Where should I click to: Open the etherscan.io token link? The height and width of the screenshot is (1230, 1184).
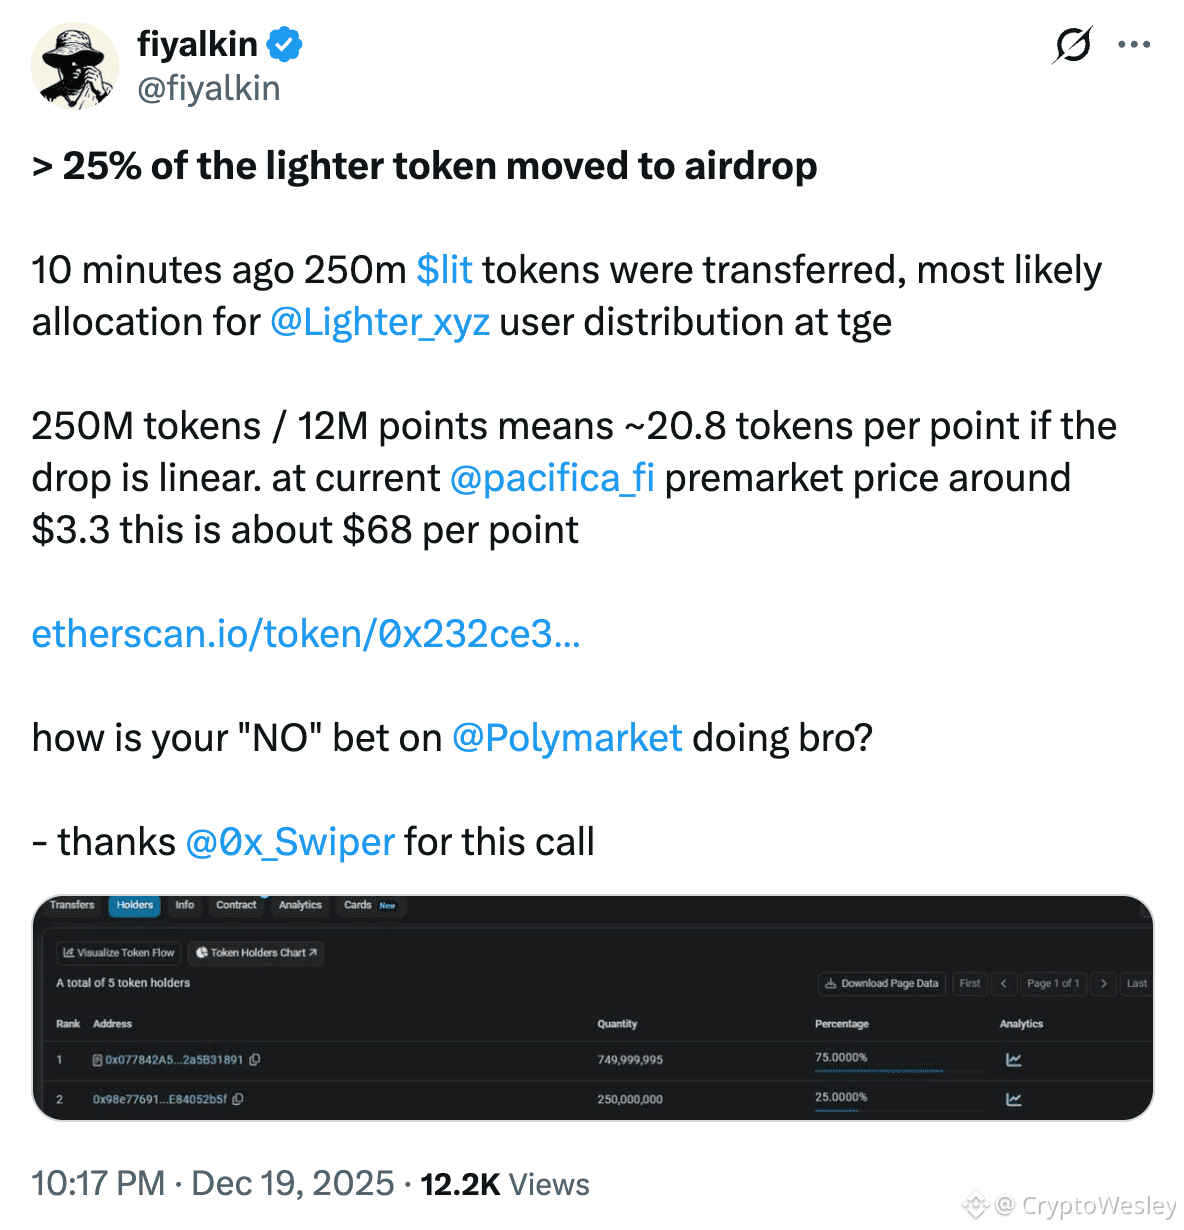[306, 634]
